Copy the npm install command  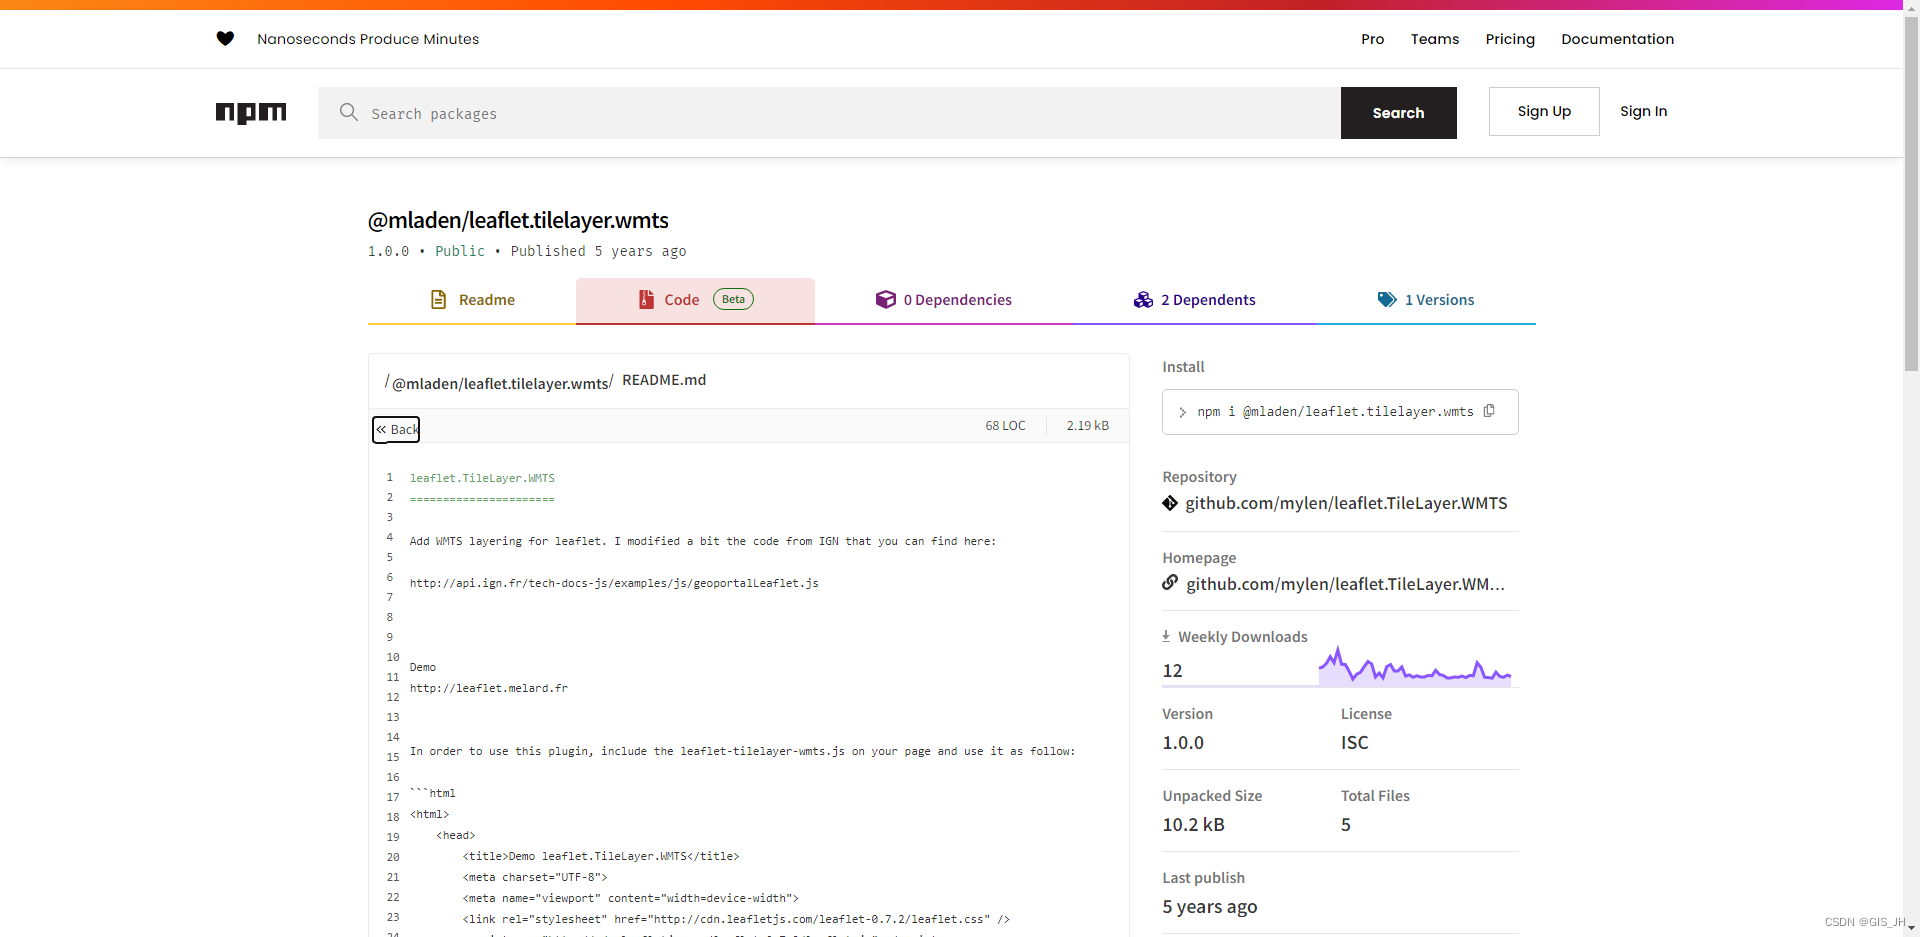pyautogui.click(x=1489, y=411)
